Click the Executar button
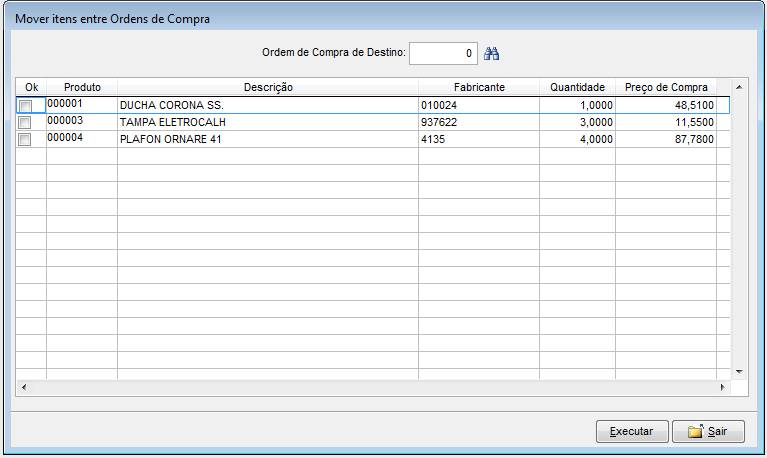Screen dimensions: 767x458 coord(632,431)
